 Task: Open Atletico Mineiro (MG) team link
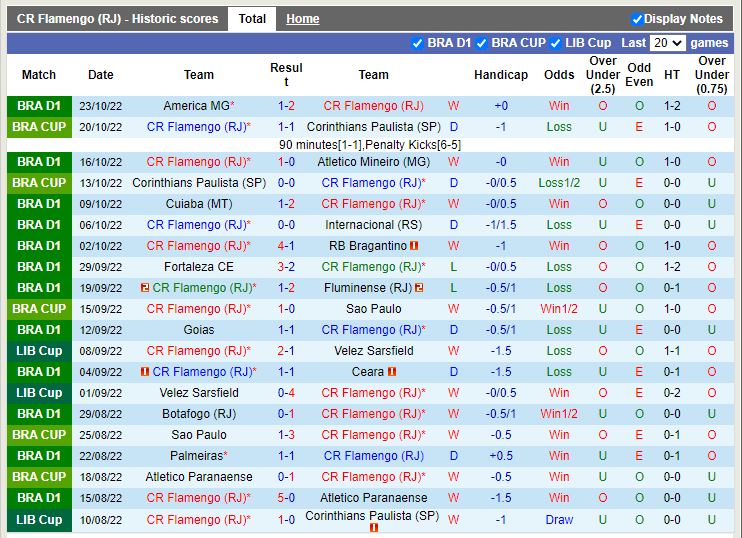coord(373,162)
